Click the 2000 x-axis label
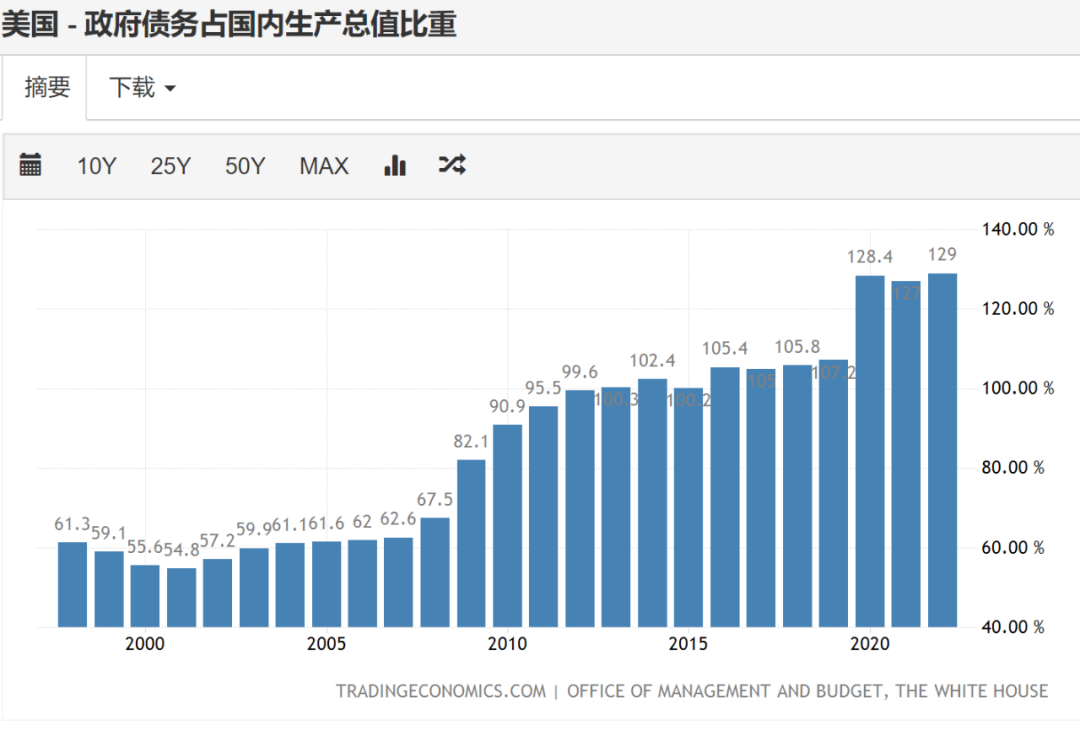The width and height of the screenshot is (1080, 732). point(145,644)
